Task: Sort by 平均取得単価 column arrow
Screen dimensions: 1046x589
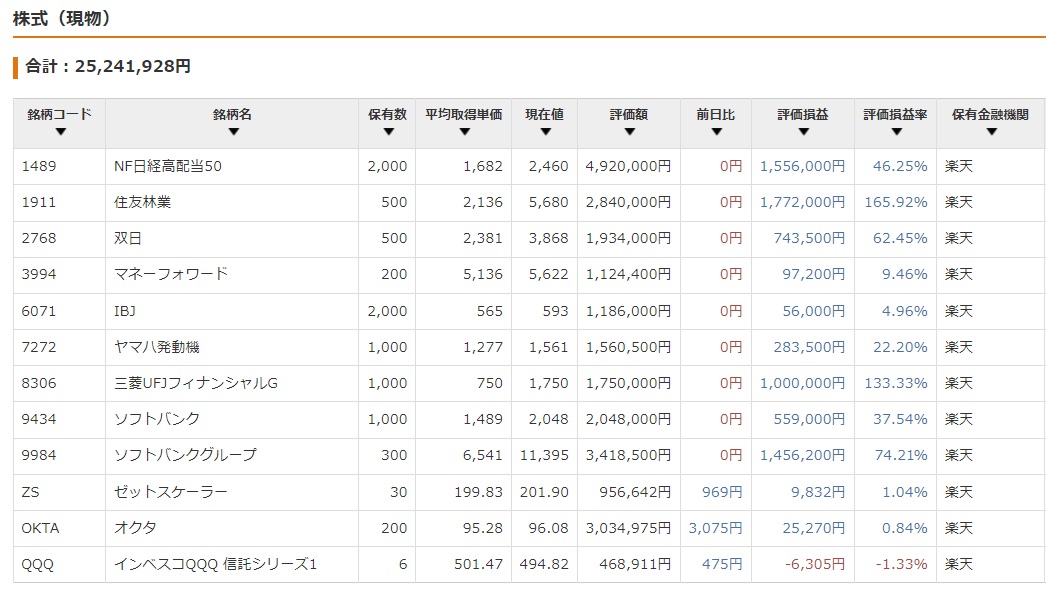Action: 464,132
